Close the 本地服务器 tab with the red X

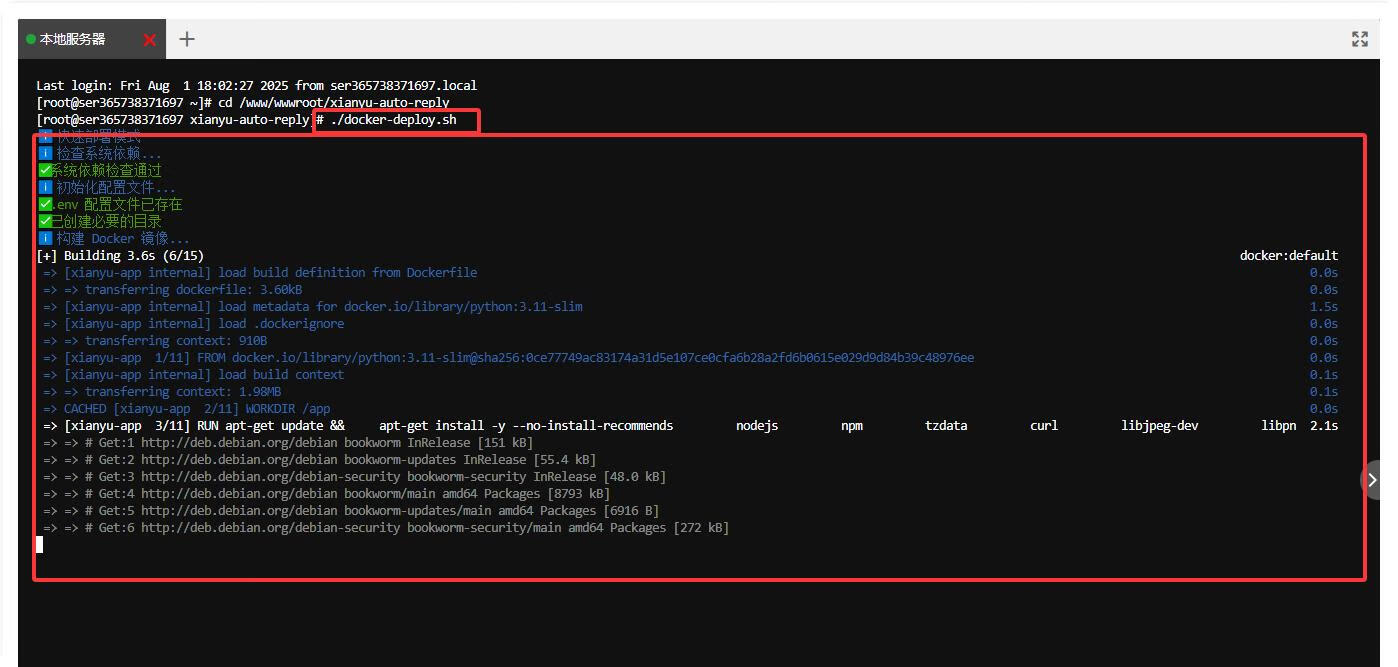(x=150, y=40)
